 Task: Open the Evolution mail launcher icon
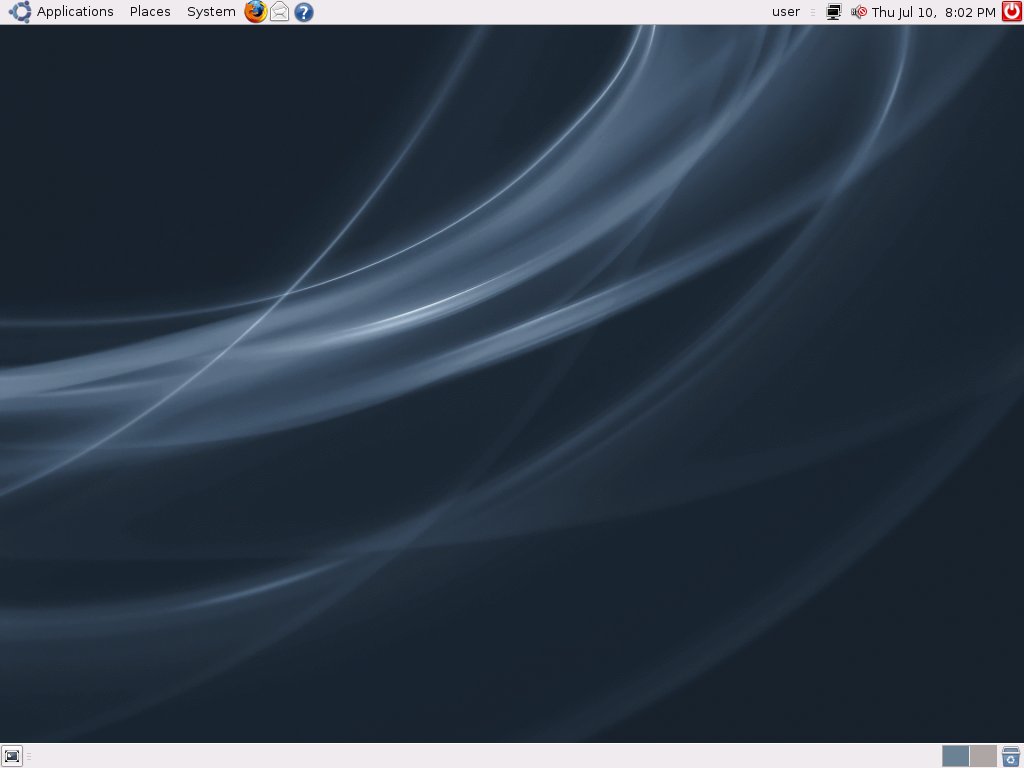click(280, 12)
